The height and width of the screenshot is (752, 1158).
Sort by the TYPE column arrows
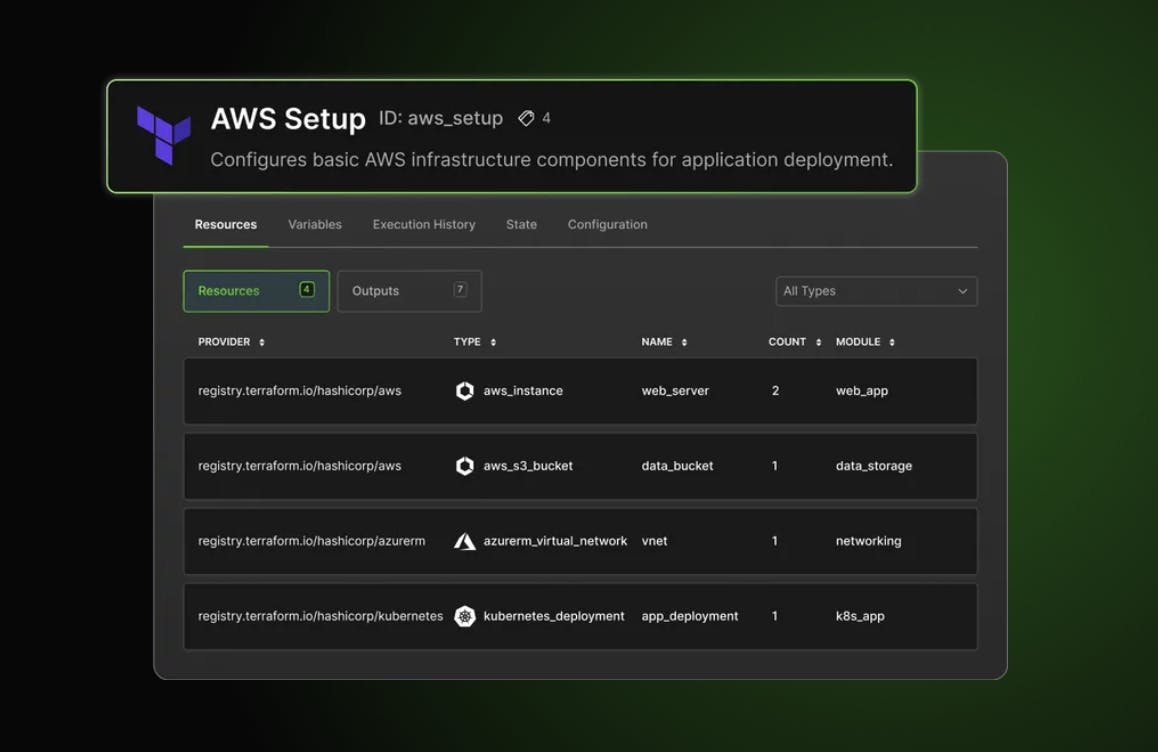pos(493,342)
